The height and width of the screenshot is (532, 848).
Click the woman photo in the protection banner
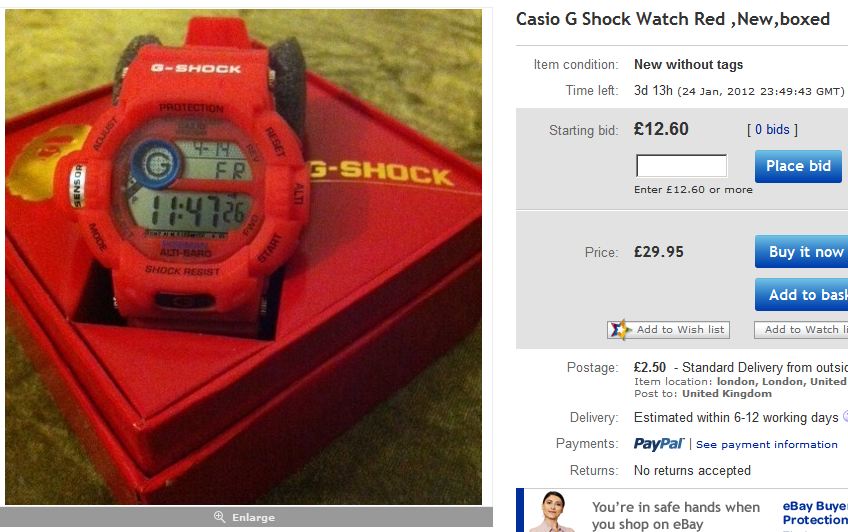tap(553, 511)
